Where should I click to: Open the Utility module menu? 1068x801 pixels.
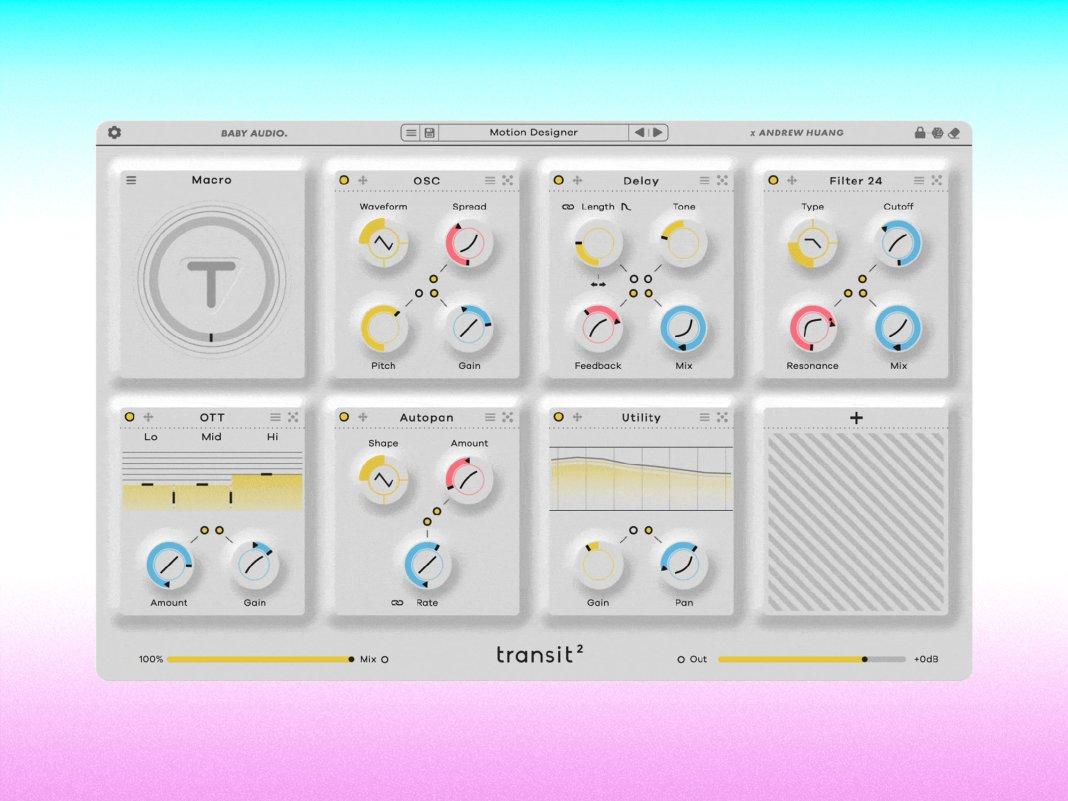pyautogui.click(x=704, y=417)
